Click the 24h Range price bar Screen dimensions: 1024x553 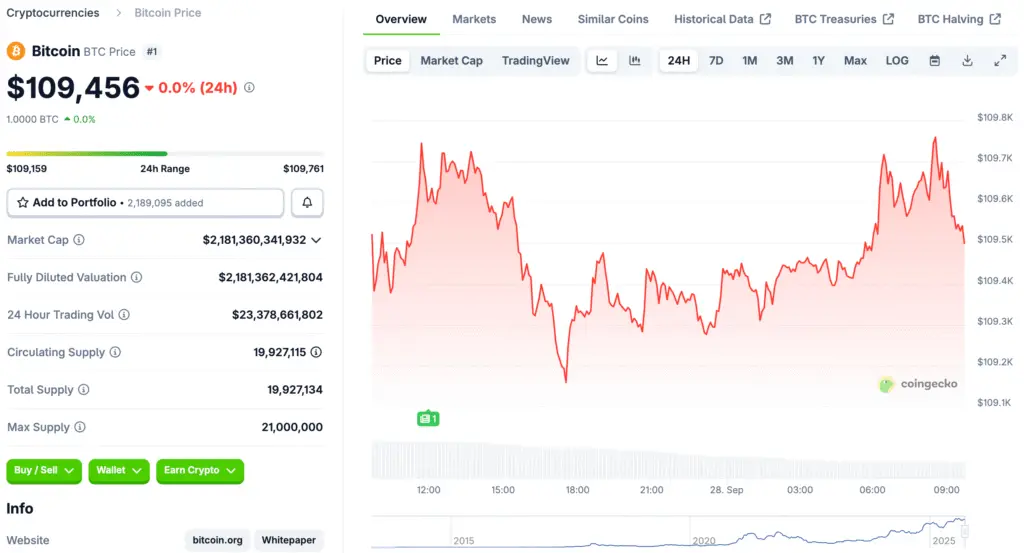(165, 154)
